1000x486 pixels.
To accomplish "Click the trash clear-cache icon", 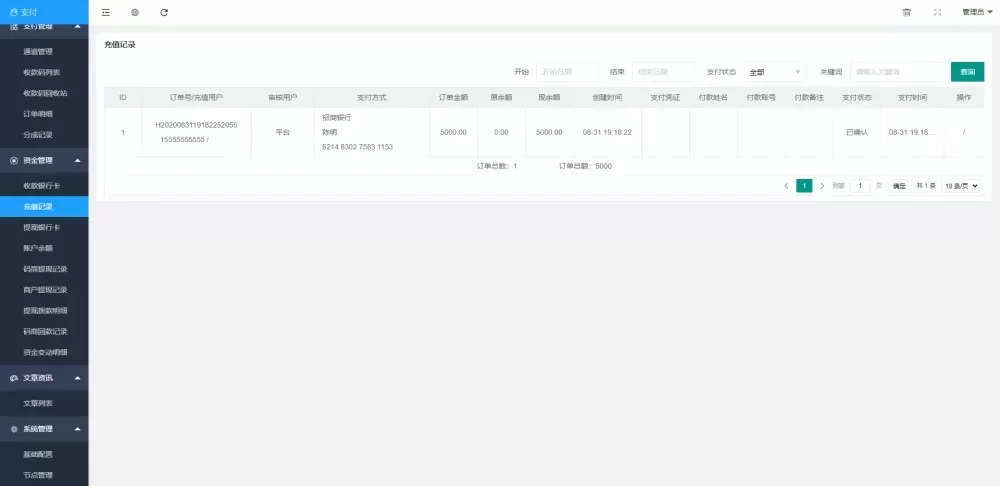I will pos(906,12).
